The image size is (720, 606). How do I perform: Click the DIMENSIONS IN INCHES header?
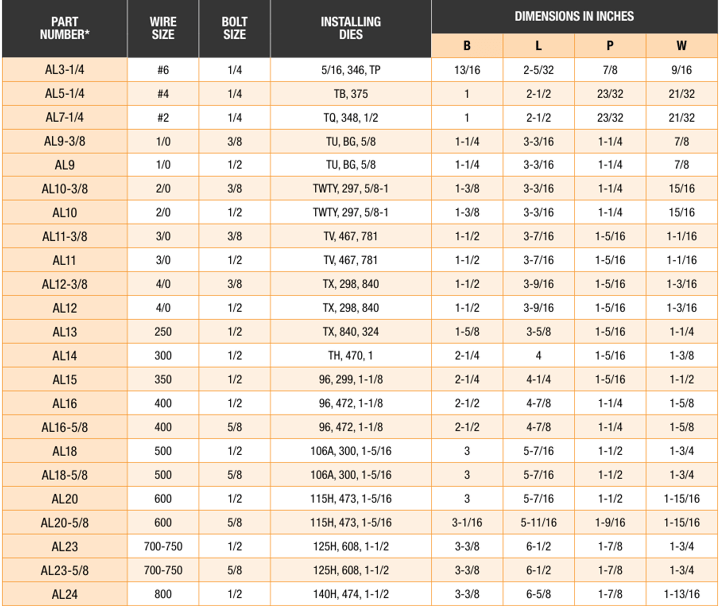point(574,16)
